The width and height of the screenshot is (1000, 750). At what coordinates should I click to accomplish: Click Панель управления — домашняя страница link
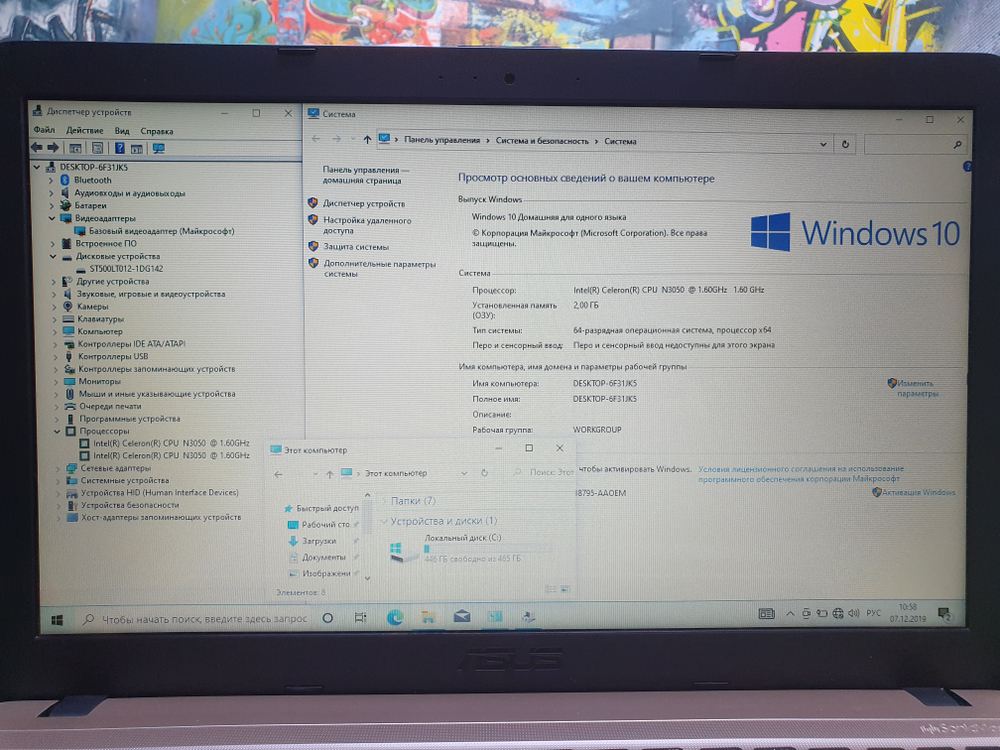tap(365, 175)
